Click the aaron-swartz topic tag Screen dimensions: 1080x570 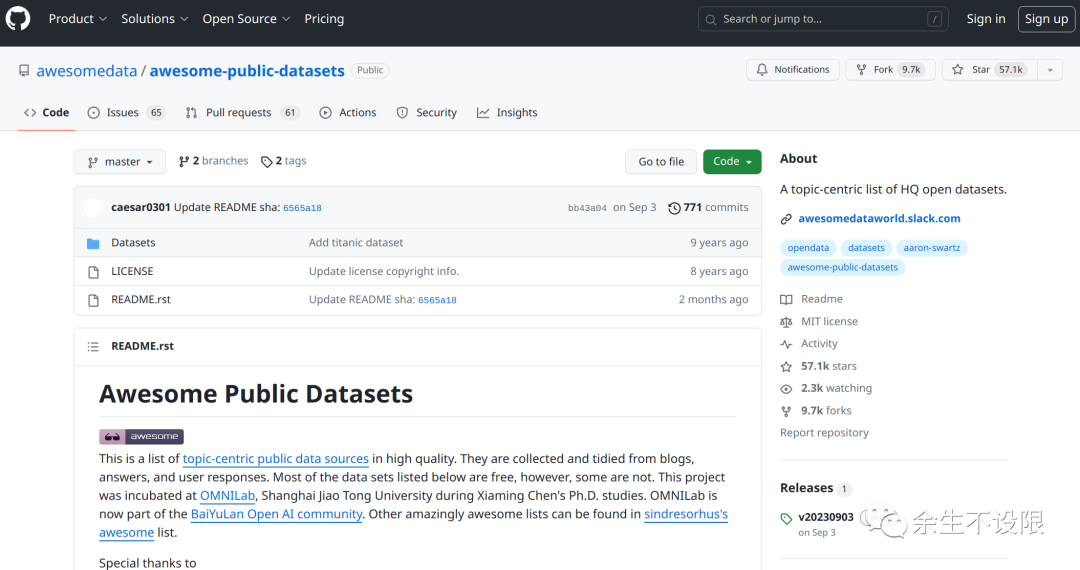pos(931,248)
